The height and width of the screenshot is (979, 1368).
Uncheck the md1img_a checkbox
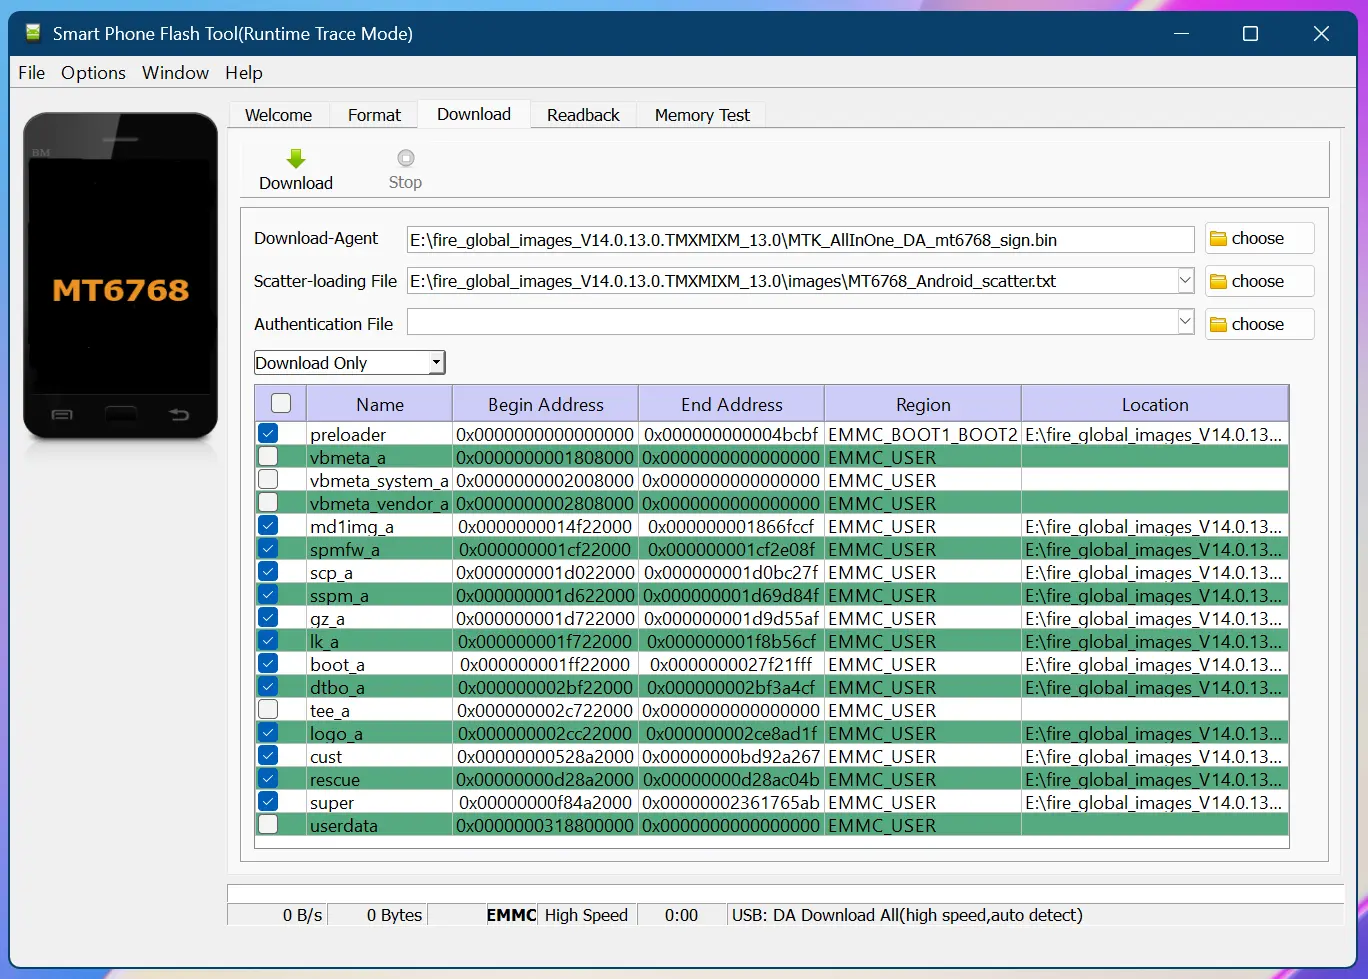click(x=268, y=525)
